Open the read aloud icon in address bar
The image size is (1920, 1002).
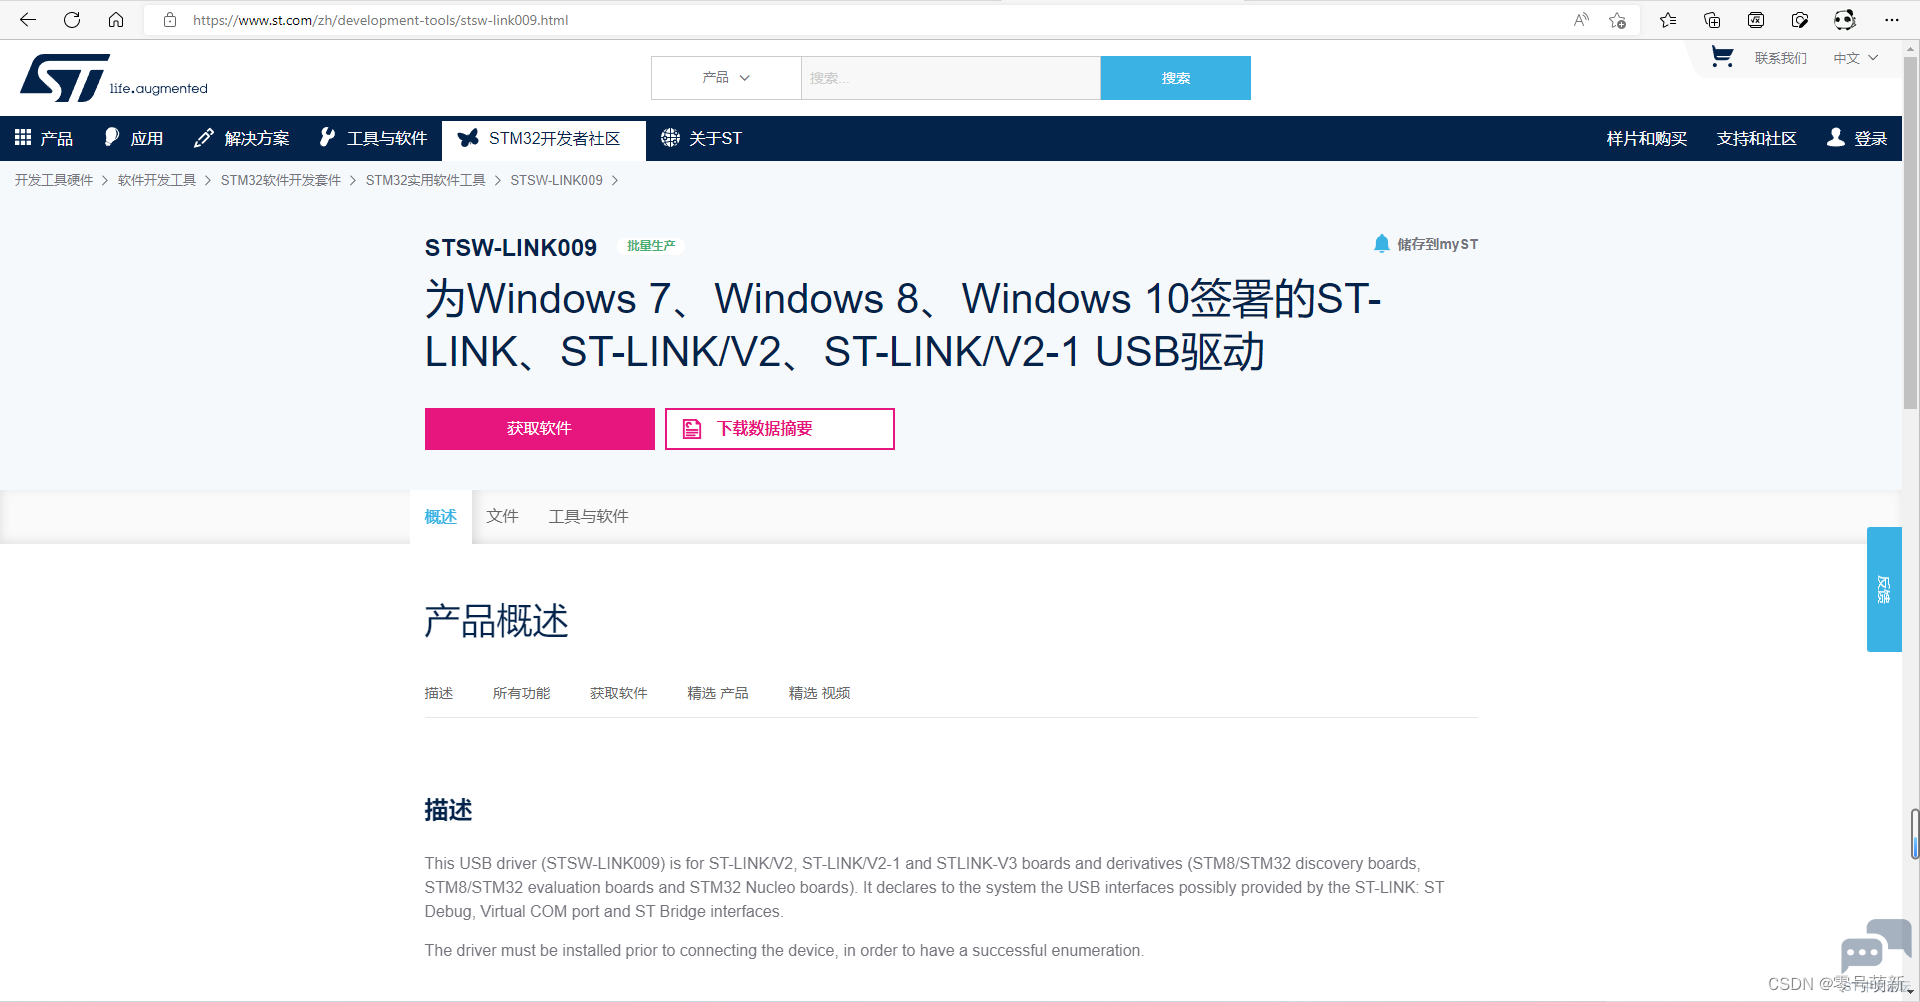click(1581, 20)
